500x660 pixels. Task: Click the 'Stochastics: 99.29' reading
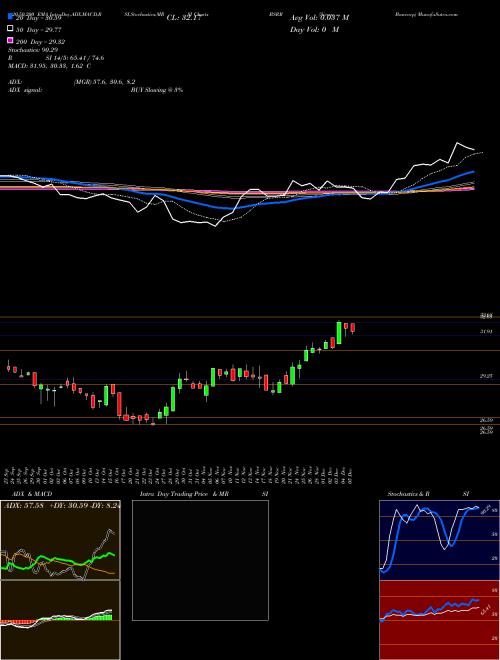32,50
